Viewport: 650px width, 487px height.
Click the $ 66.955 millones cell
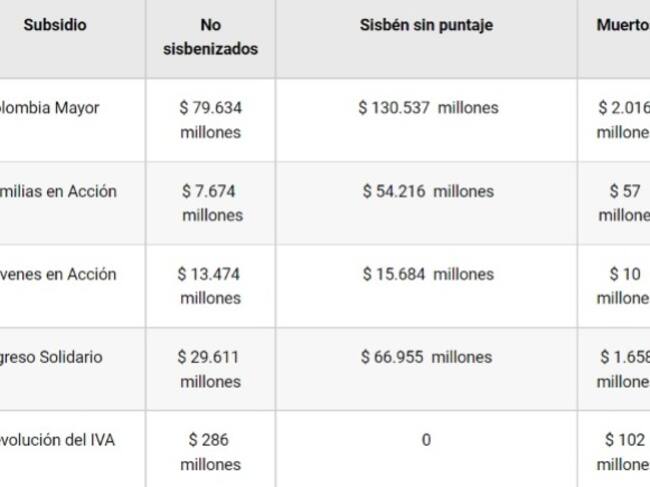(427, 357)
